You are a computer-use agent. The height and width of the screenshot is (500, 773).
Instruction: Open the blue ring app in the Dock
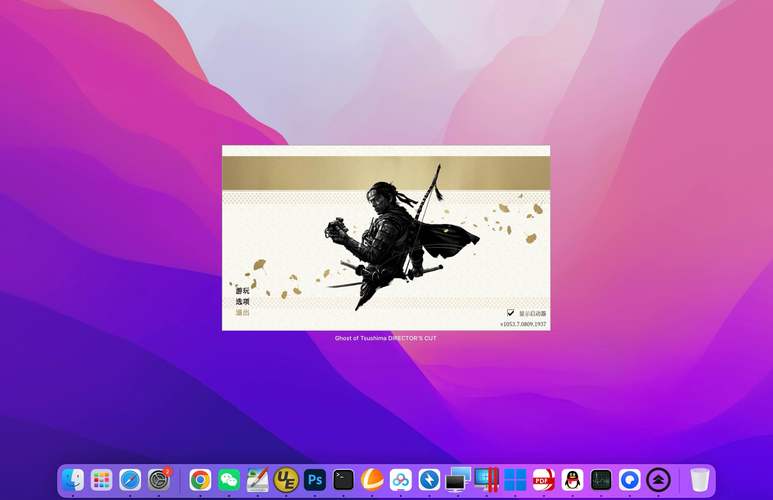630,479
